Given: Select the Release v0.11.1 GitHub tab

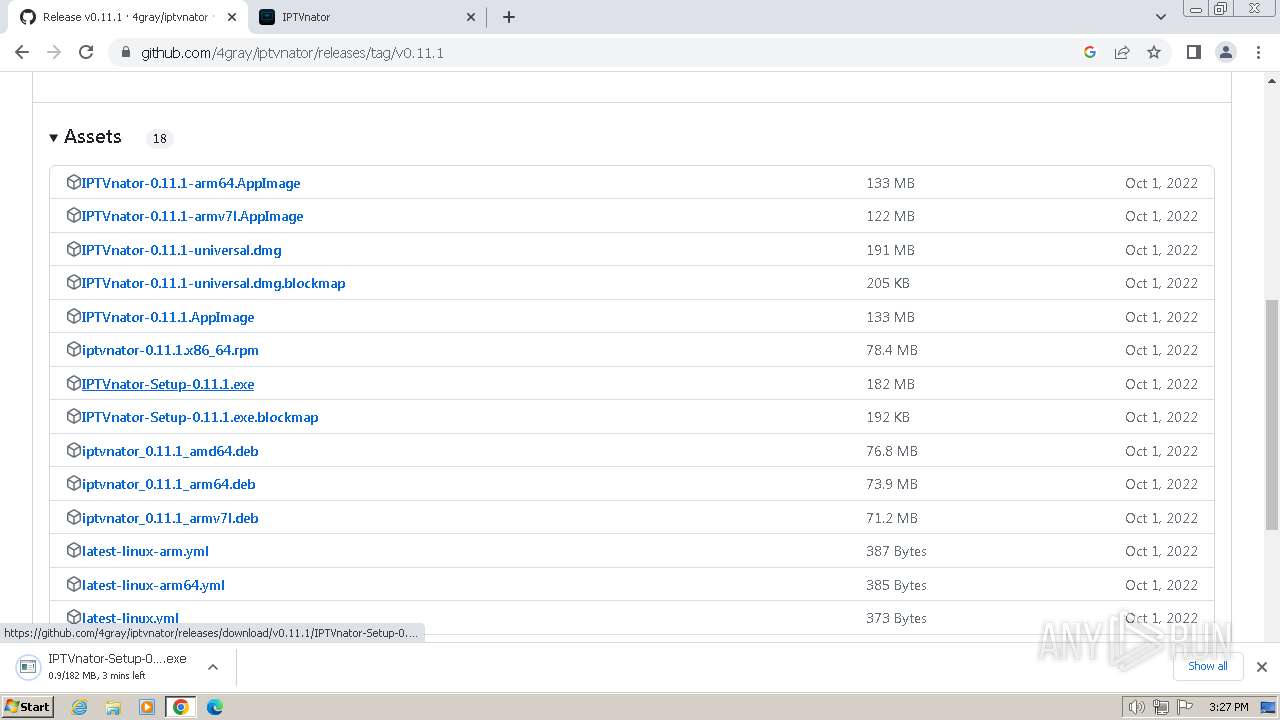Looking at the screenshot, I should click(x=127, y=17).
